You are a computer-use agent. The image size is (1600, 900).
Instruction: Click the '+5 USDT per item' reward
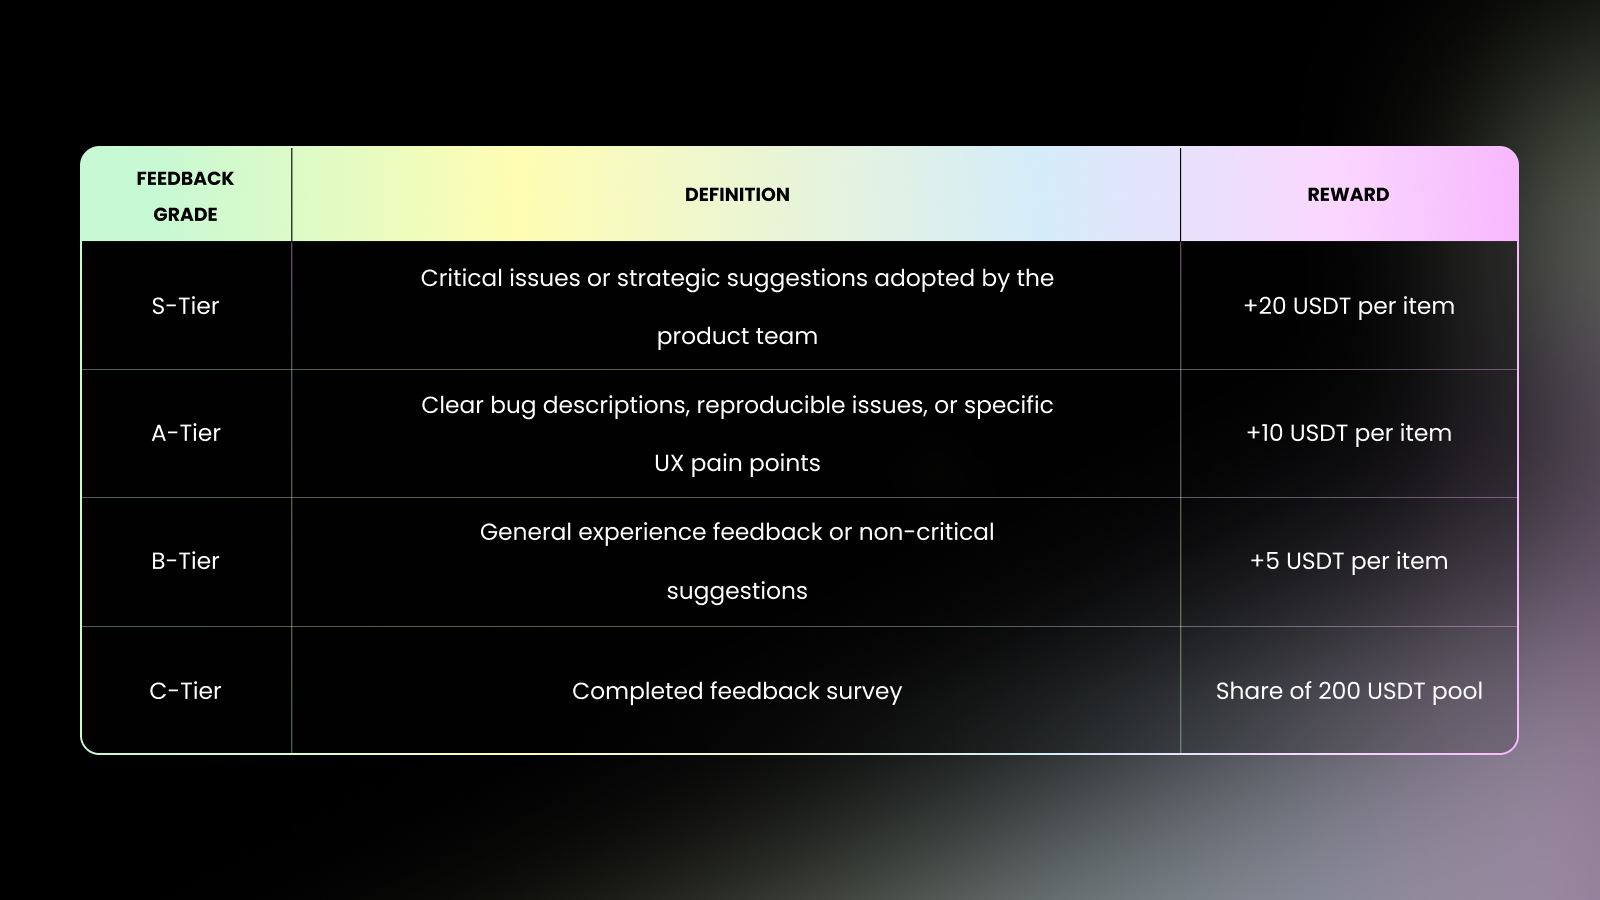1348,561
